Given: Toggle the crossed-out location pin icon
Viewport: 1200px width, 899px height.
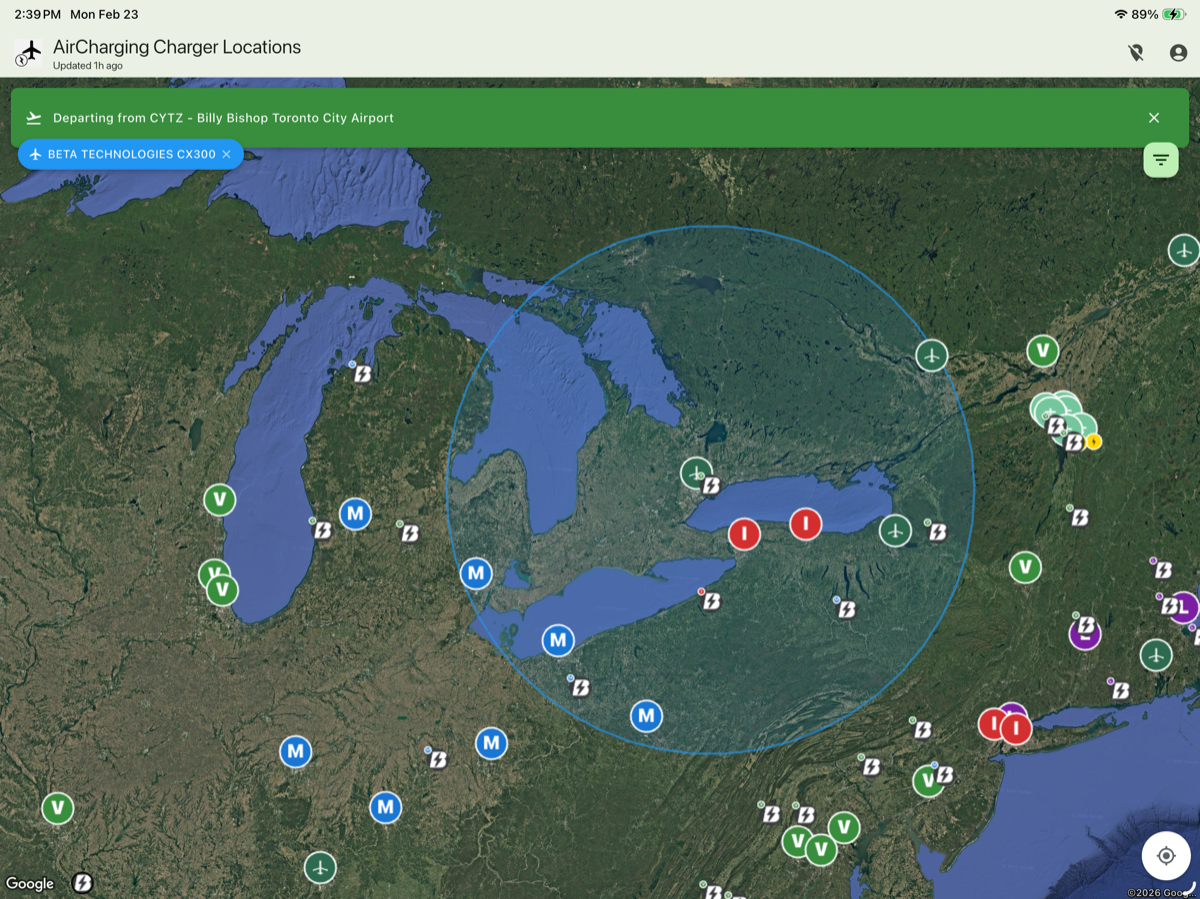Looking at the screenshot, I should (1135, 53).
